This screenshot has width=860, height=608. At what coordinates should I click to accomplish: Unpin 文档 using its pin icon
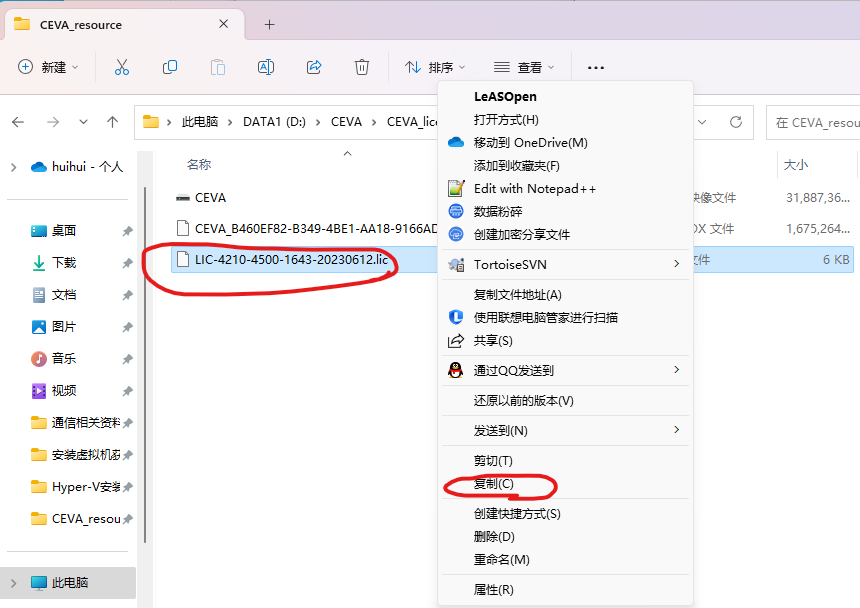[x=127, y=296]
